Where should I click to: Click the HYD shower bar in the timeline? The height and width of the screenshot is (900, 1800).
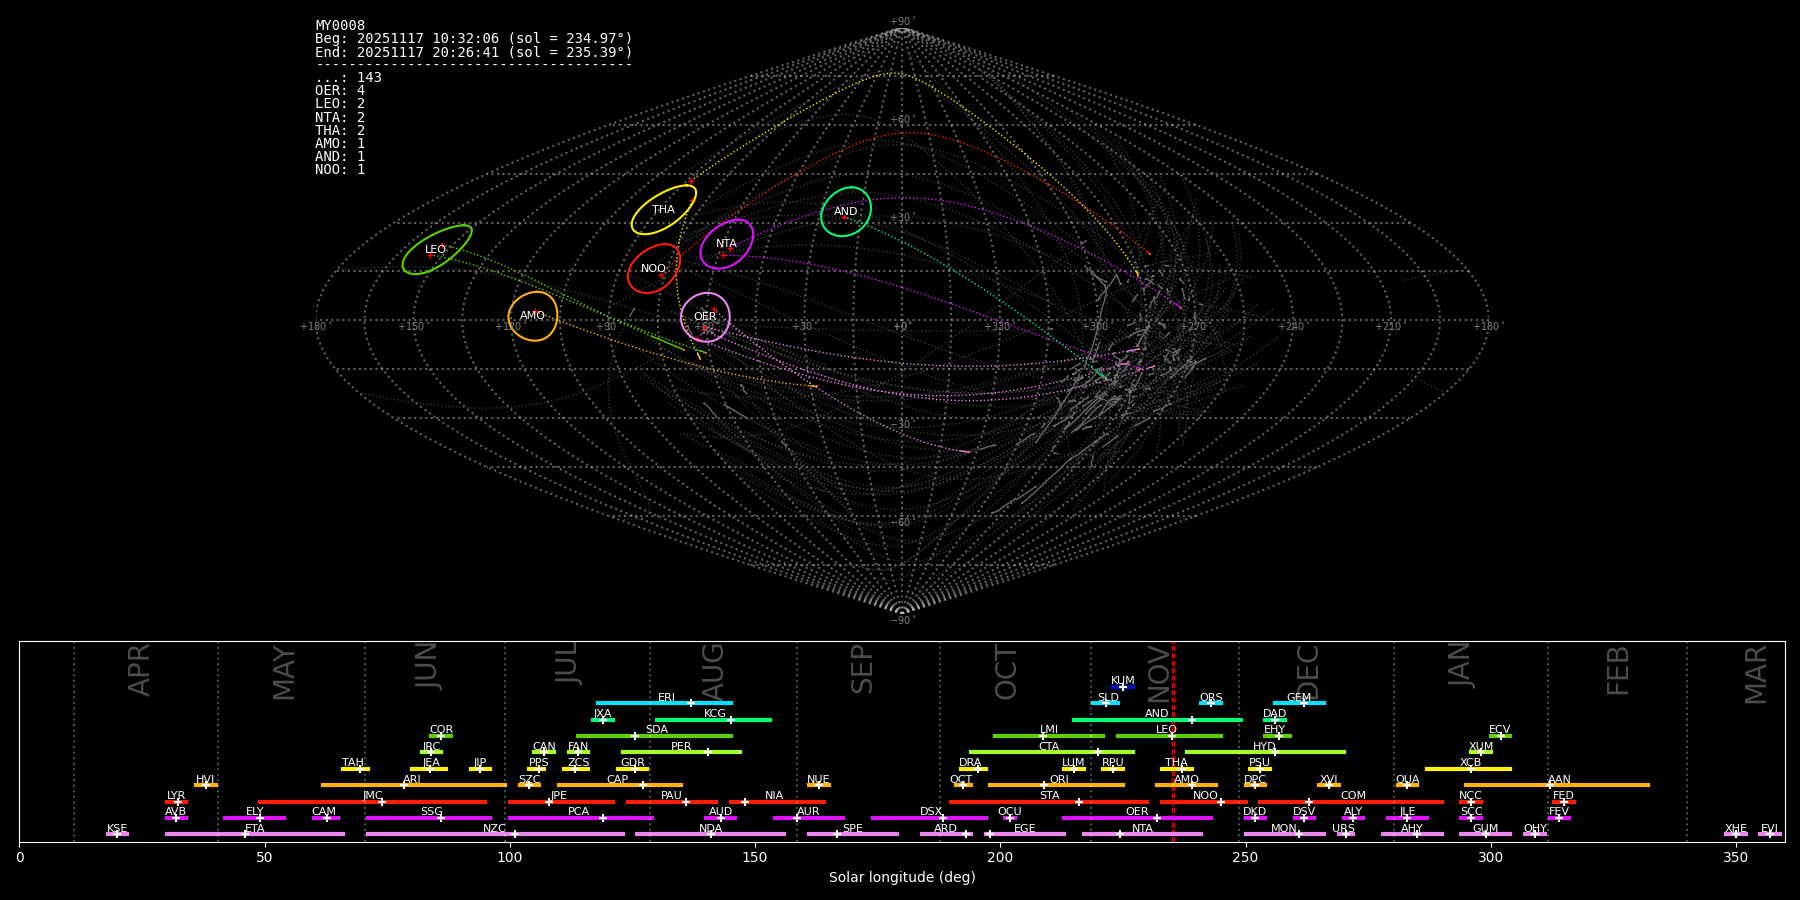[1265, 752]
